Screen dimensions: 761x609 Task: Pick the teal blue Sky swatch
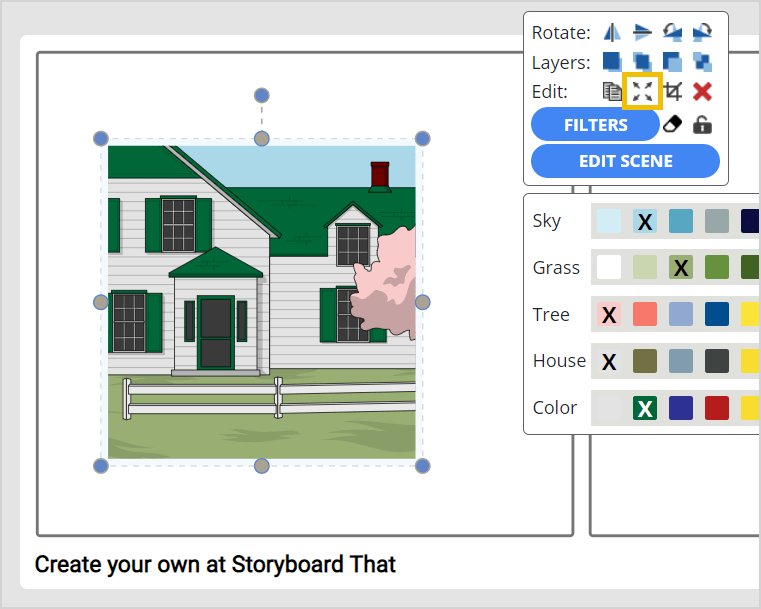681,221
